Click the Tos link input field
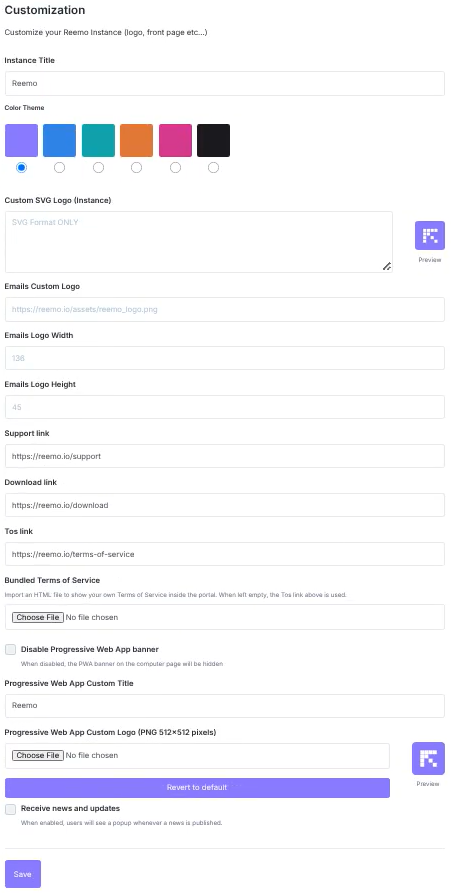The image size is (451, 893). pos(225,554)
